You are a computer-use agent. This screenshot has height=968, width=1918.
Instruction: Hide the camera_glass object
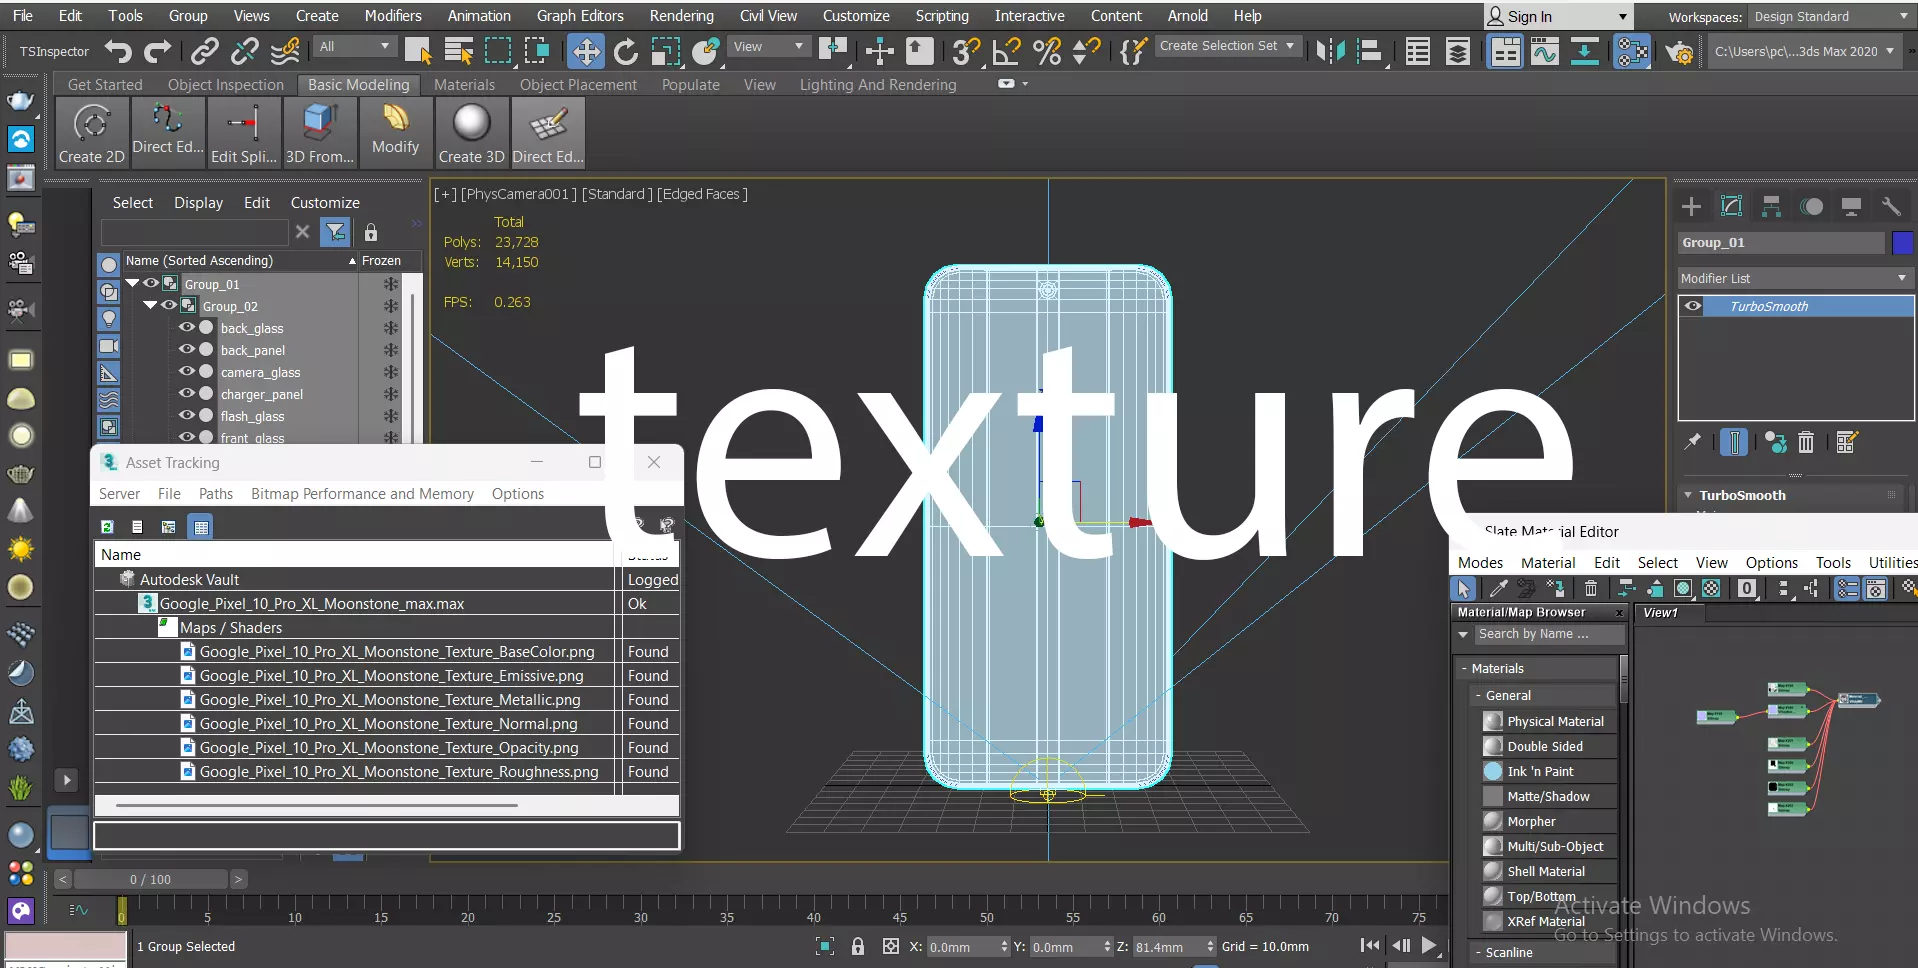(x=187, y=371)
